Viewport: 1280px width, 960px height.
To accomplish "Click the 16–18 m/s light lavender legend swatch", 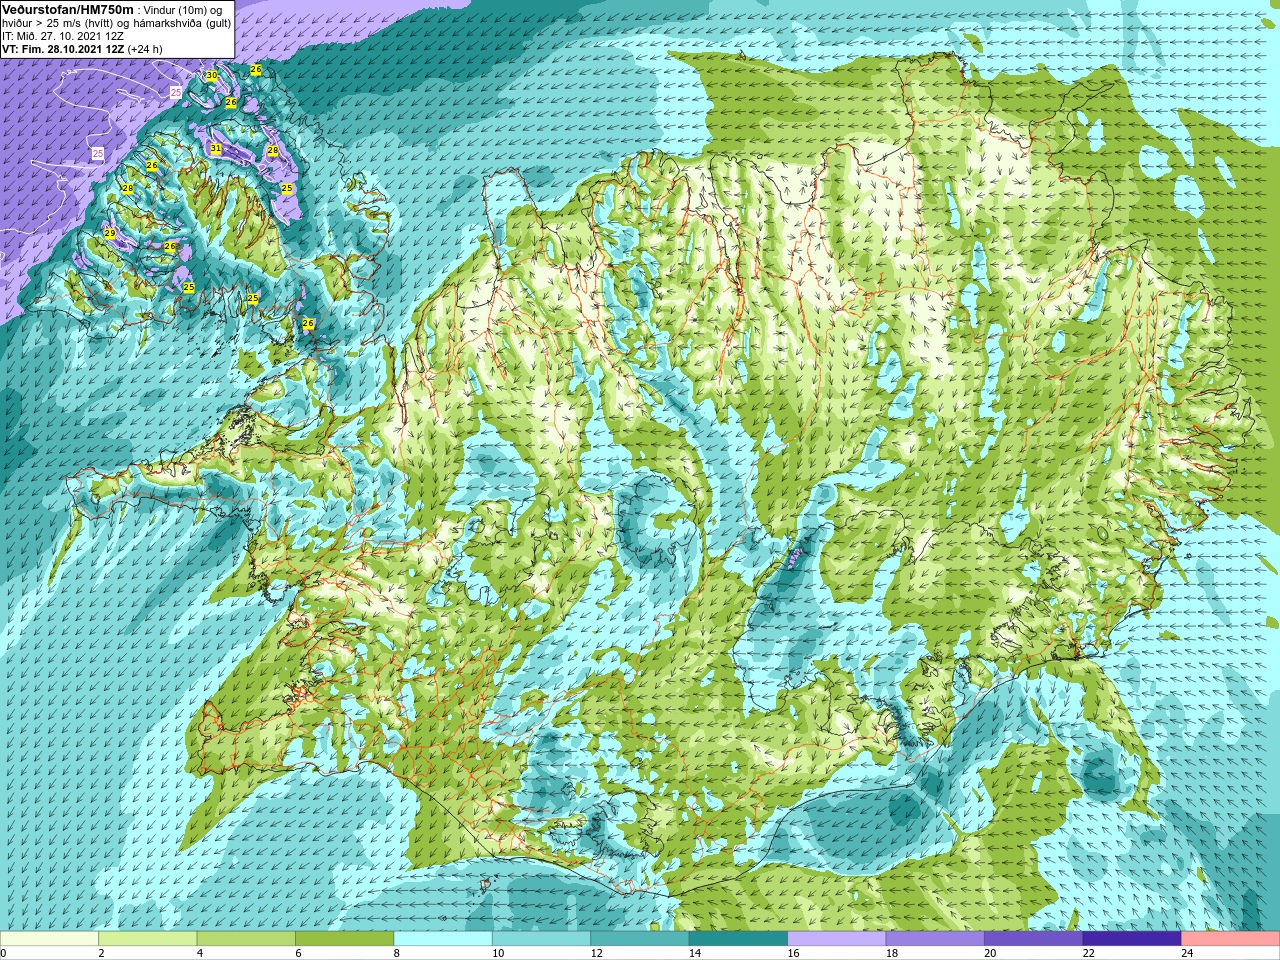I will pyautogui.click(x=837, y=939).
